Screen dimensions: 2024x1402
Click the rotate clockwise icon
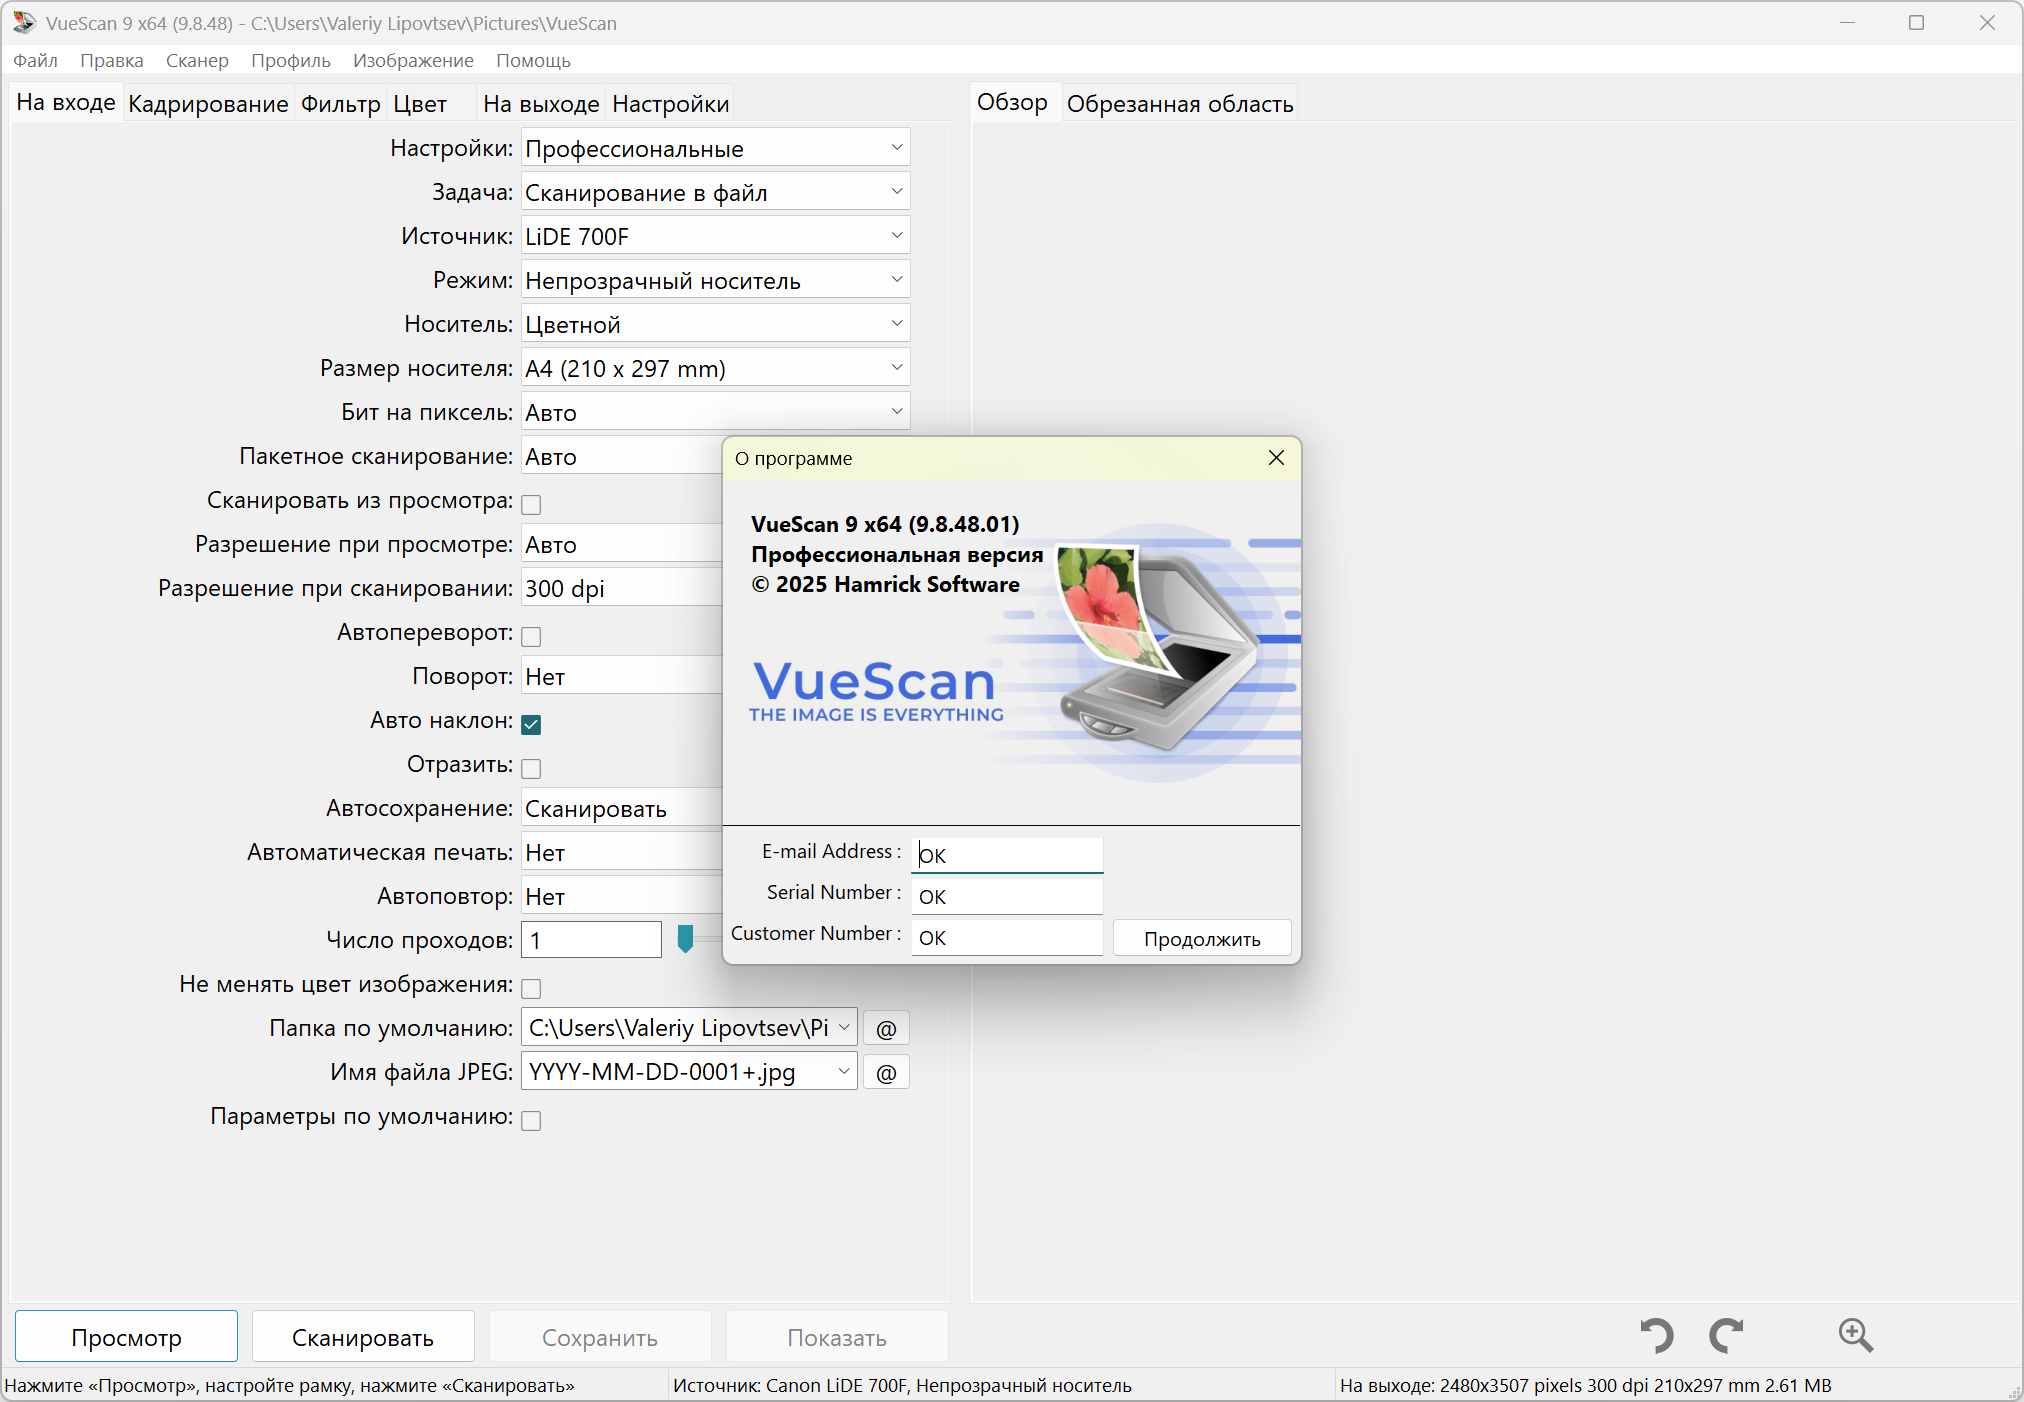pyautogui.click(x=1726, y=1335)
